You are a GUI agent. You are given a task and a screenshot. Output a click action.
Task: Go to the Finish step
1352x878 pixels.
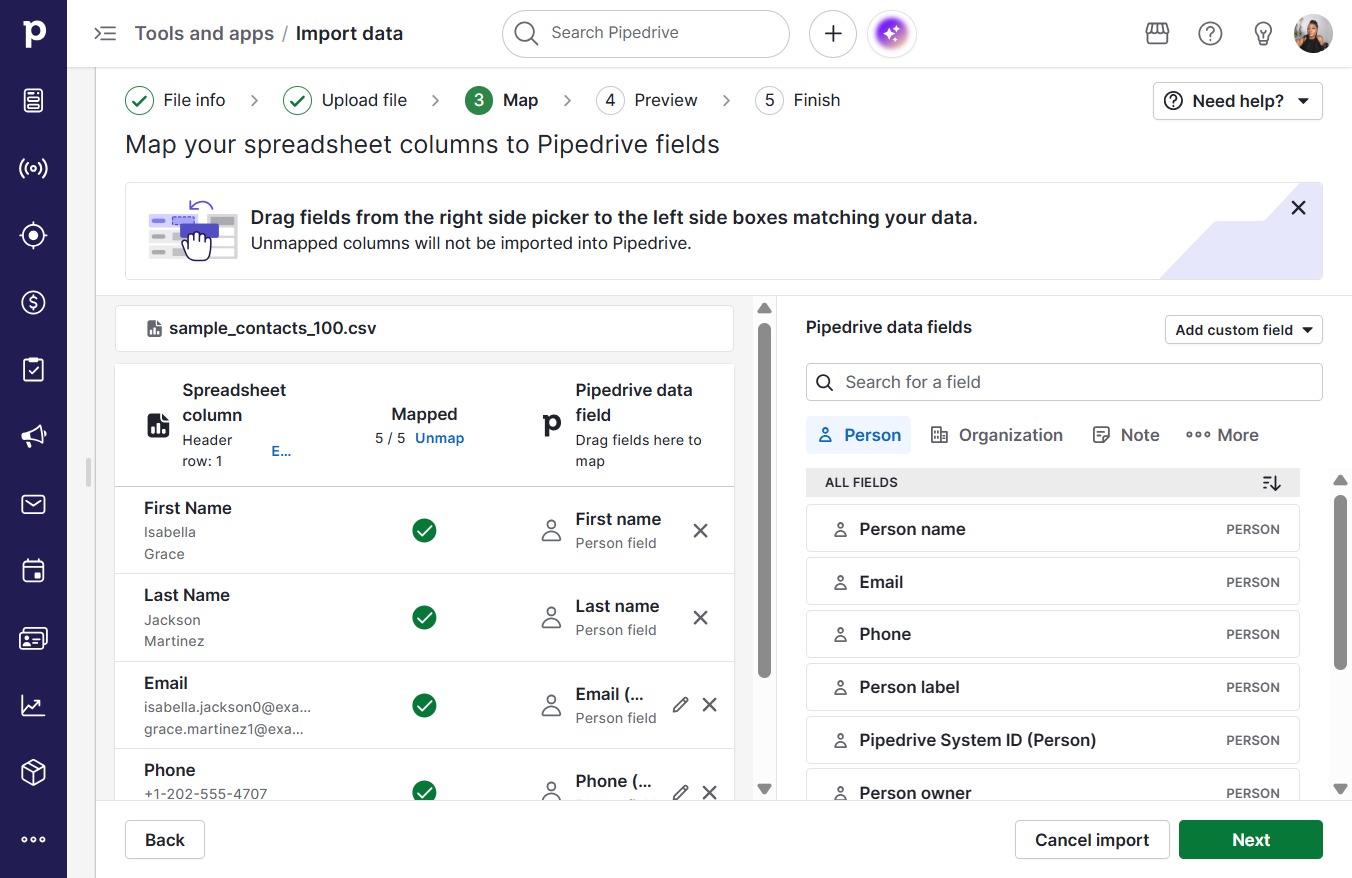click(x=798, y=100)
